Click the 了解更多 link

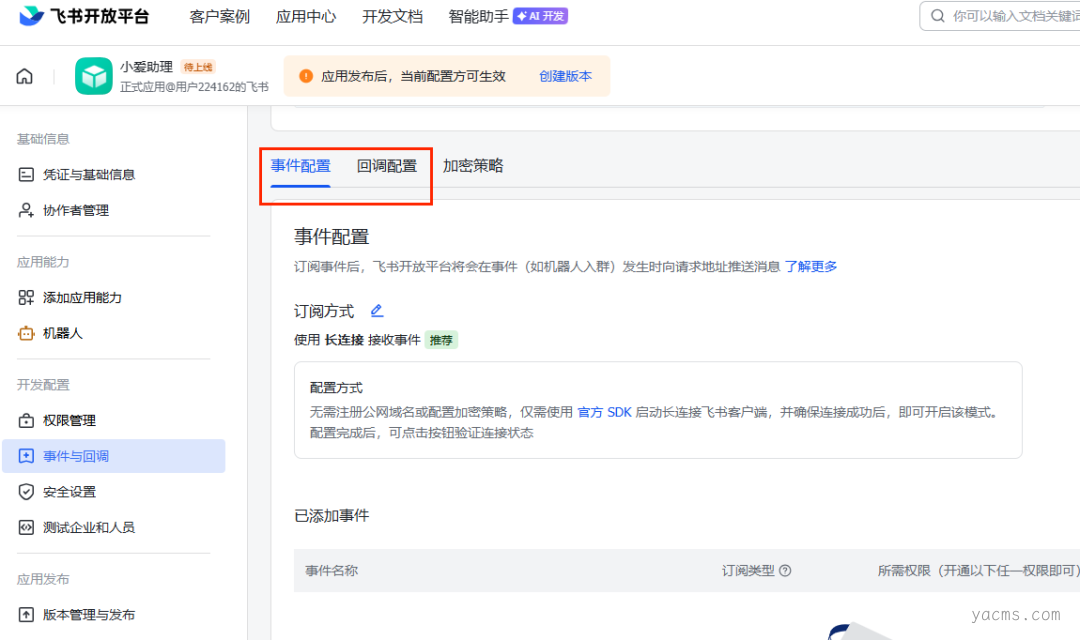pos(811,266)
